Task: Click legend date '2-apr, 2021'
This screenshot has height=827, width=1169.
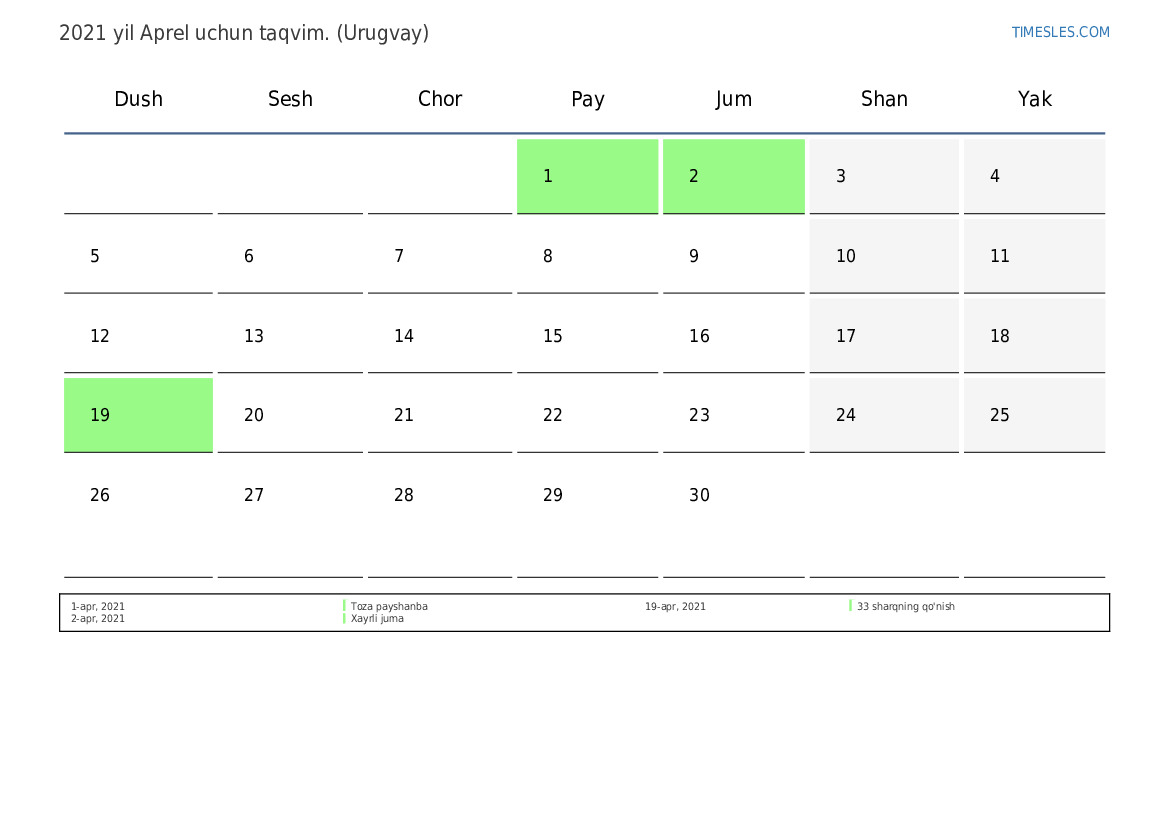Action: coord(98,618)
